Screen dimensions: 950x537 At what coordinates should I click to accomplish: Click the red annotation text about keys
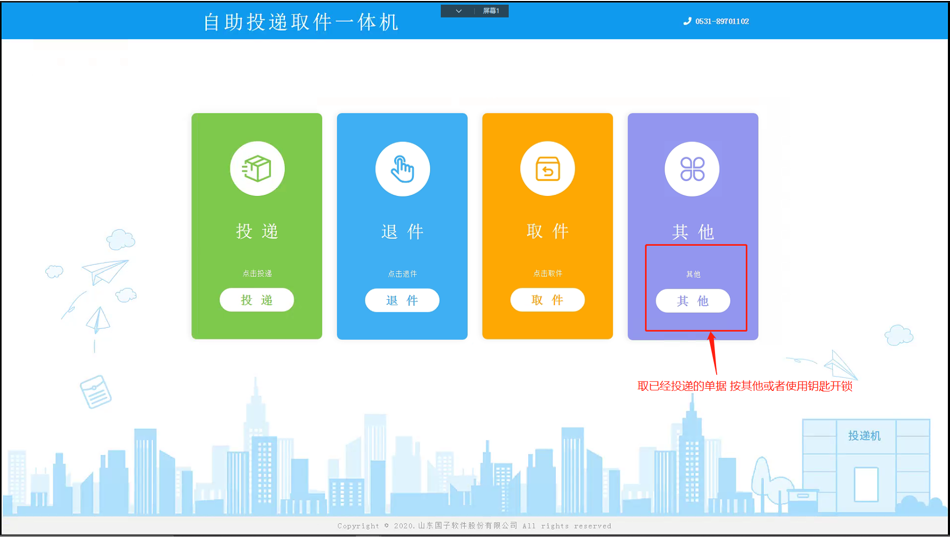point(745,386)
